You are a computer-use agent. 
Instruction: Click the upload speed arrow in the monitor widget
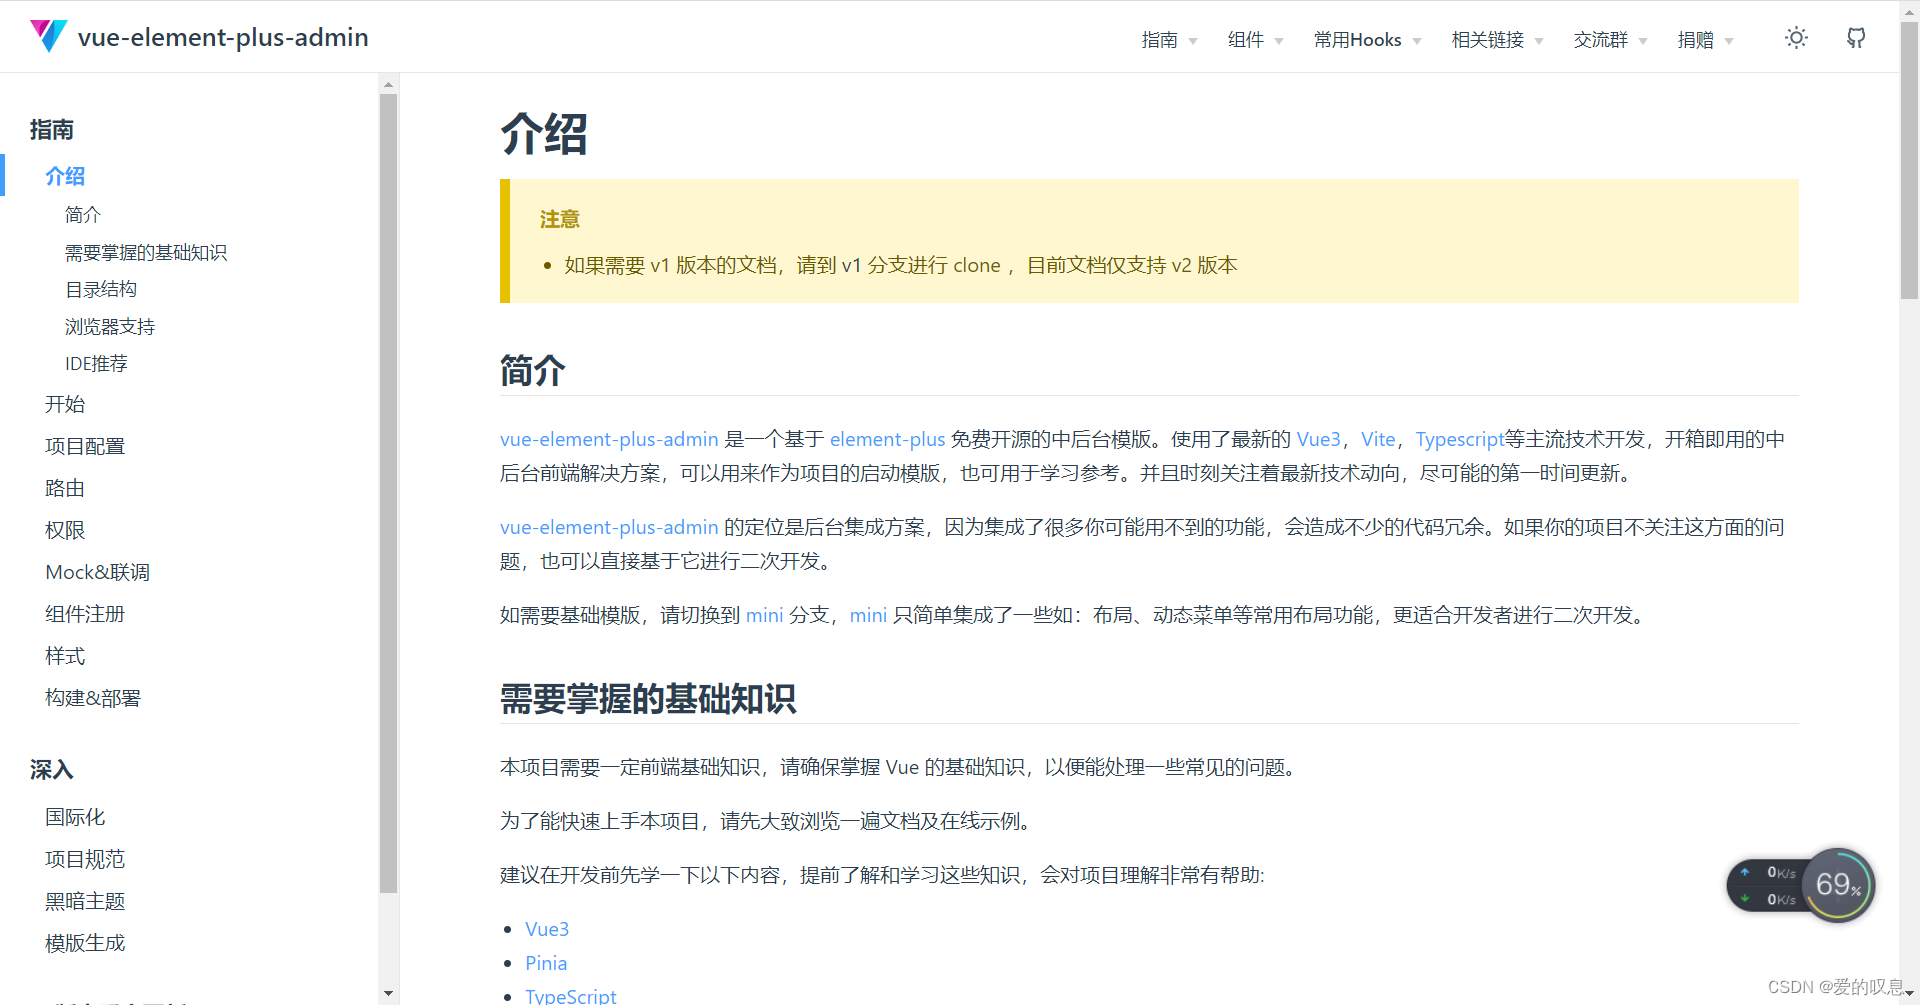pyautogui.click(x=1746, y=871)
